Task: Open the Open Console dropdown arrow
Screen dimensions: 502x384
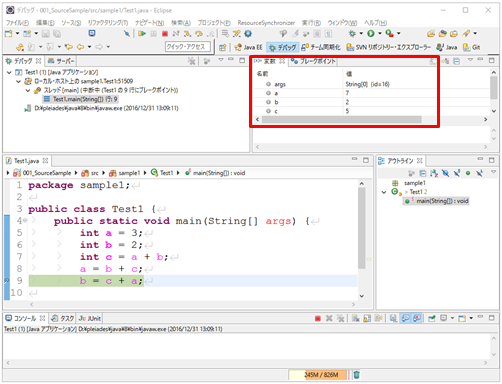Action: (471, 318)
